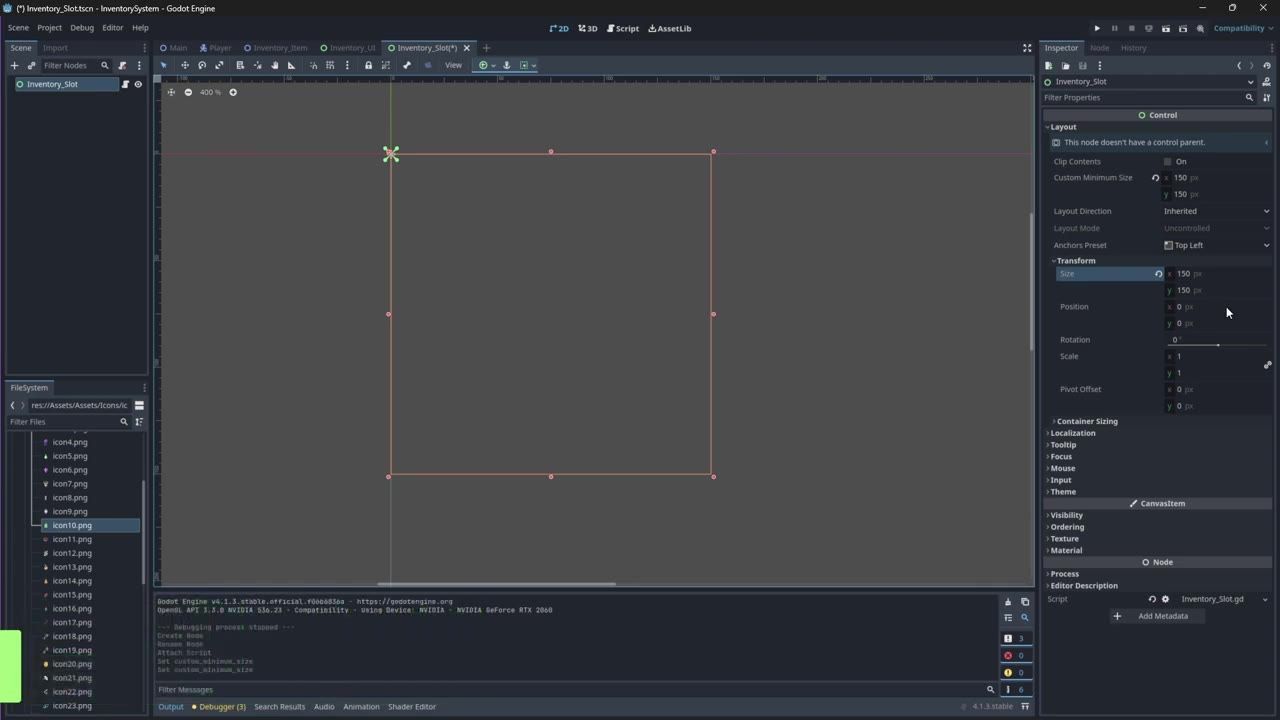Activate the Scale Mode tool
The image size is (1280, 720).
coord(219,65)
